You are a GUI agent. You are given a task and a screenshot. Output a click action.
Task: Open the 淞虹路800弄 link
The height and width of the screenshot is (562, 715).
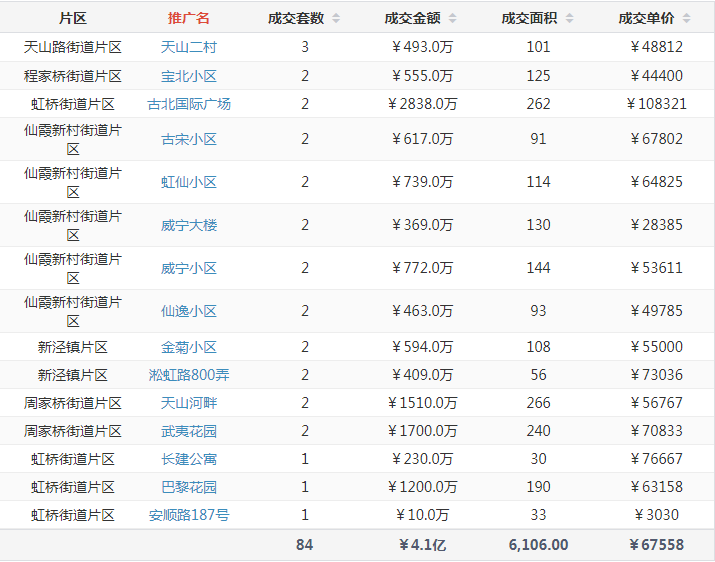click(189, 375)
